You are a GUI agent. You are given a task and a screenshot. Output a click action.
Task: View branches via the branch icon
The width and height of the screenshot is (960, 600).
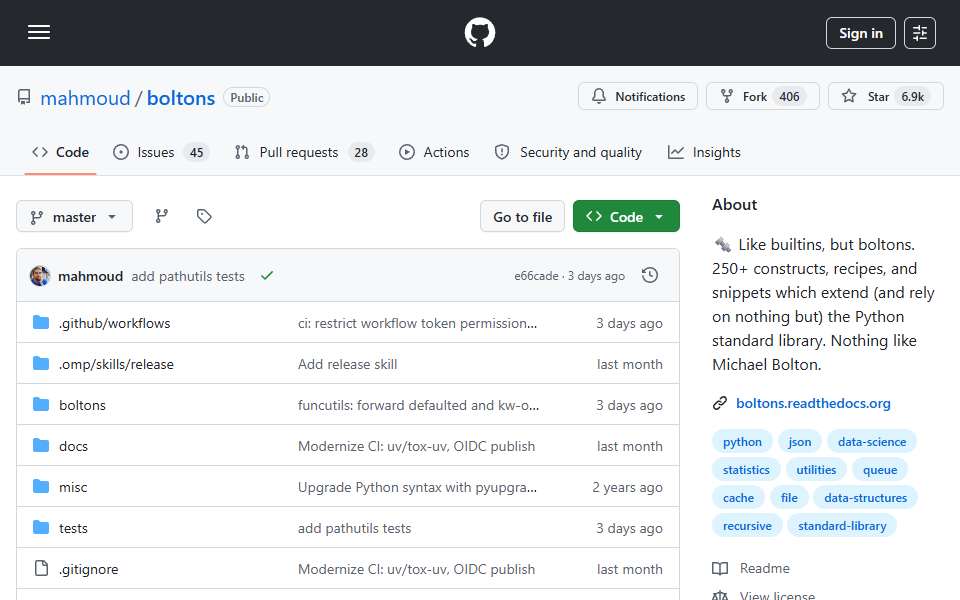[162, 216]
